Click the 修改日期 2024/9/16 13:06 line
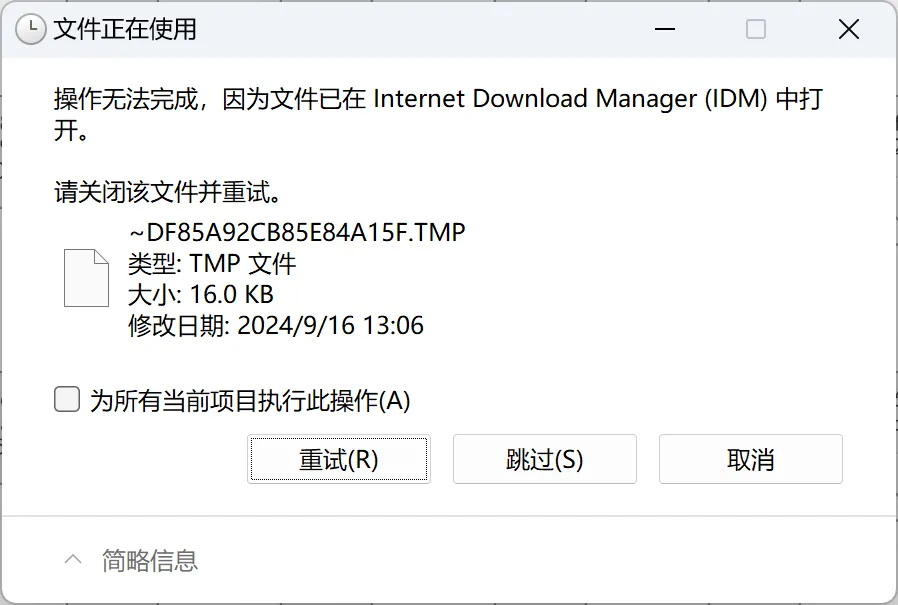The width and height of the screenshot is (898, 605). tap(276, 325)
